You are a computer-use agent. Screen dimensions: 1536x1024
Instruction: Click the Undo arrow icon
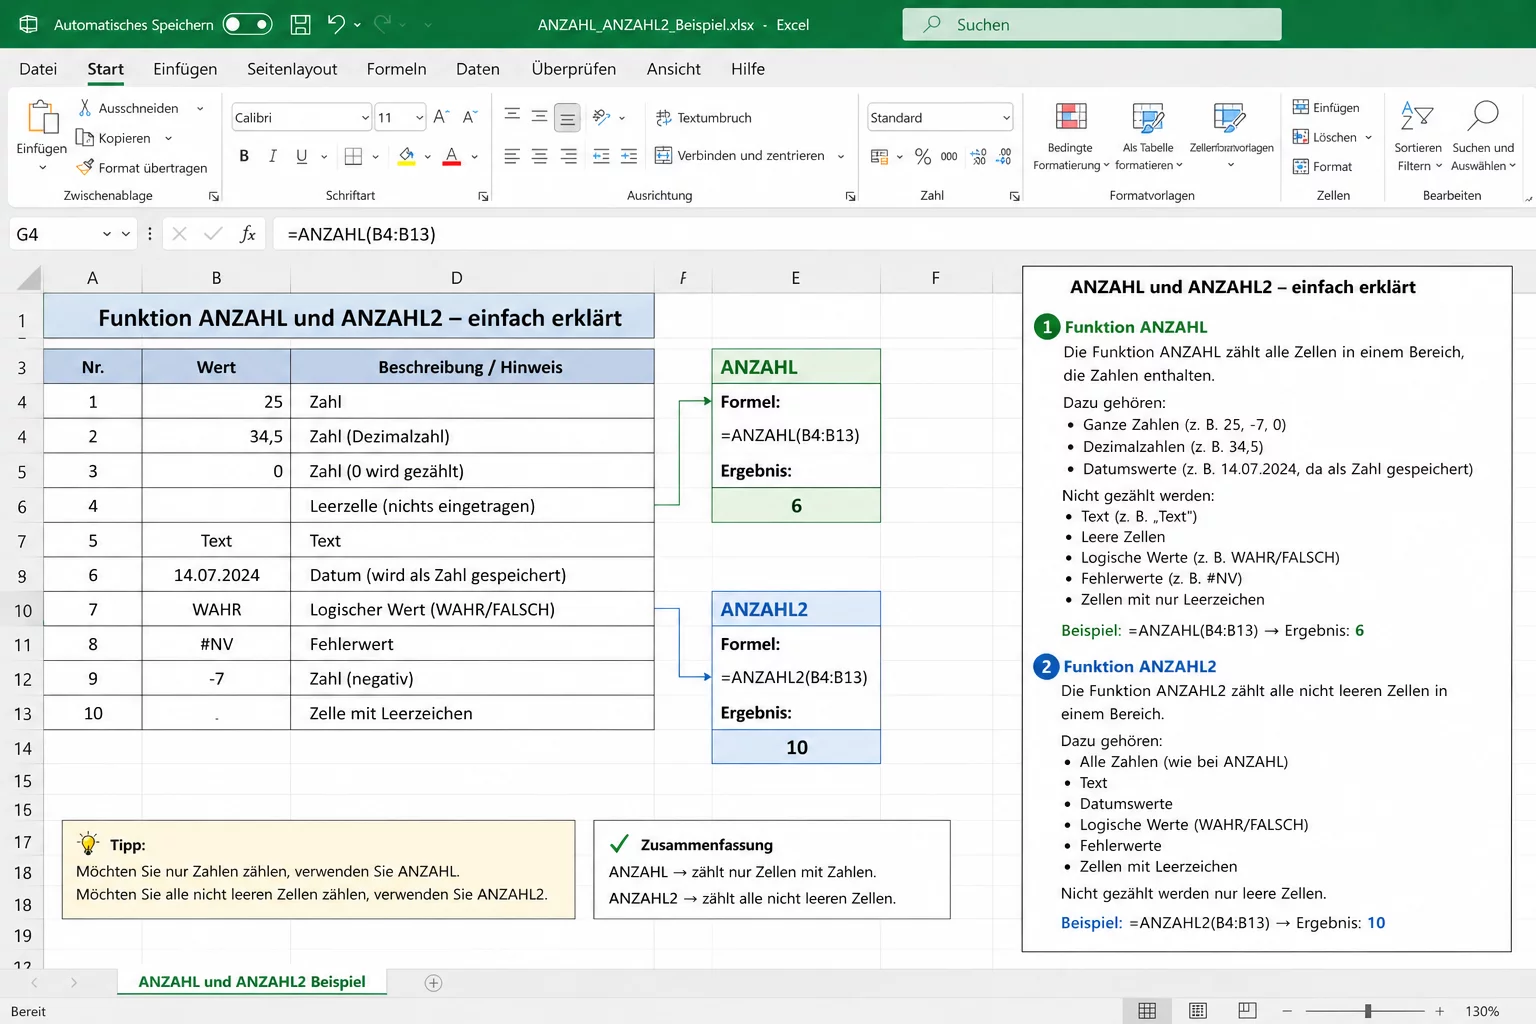tap(336, 25)
